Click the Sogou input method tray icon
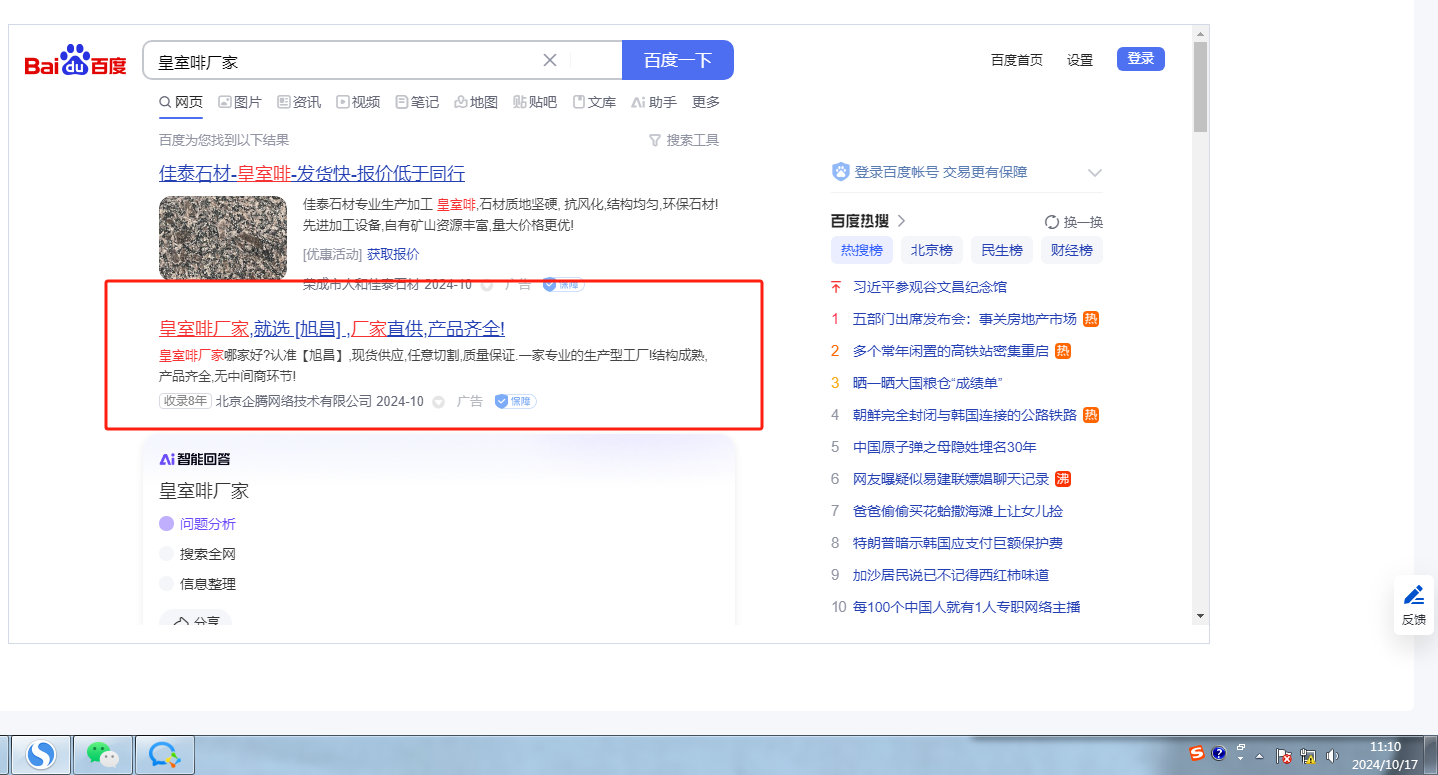The width and height of the screenshot is (1438, 775). [x=1197, y=753]
